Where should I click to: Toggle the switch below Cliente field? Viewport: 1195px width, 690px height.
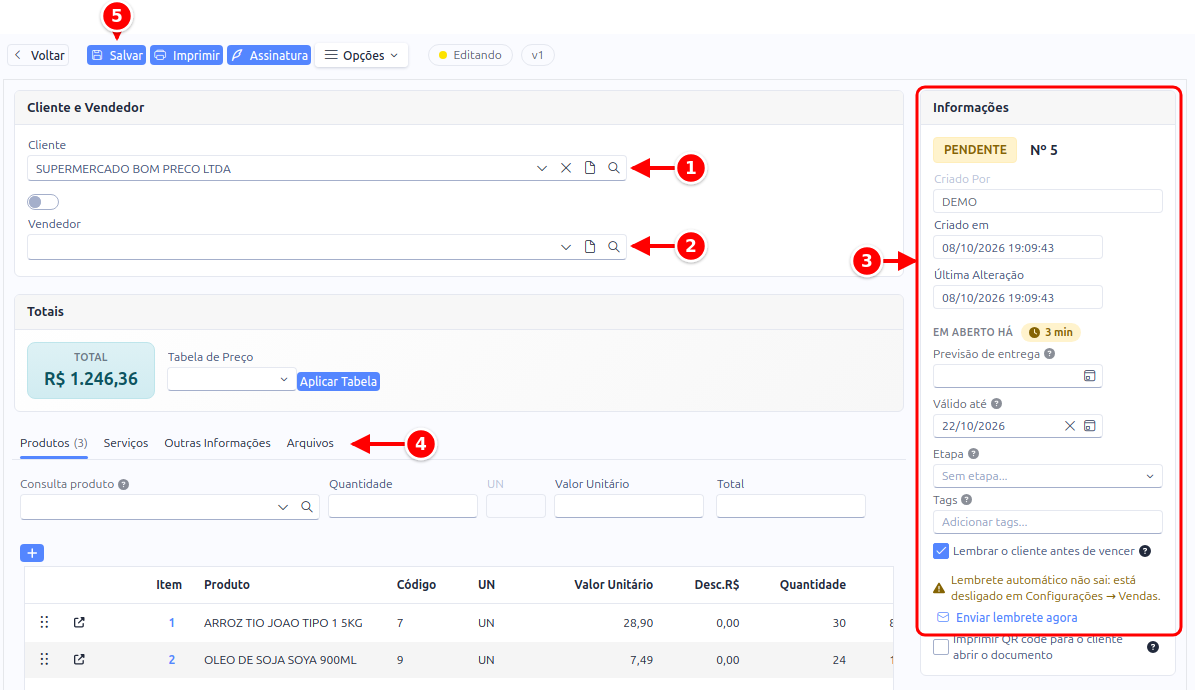coord(43,201)
